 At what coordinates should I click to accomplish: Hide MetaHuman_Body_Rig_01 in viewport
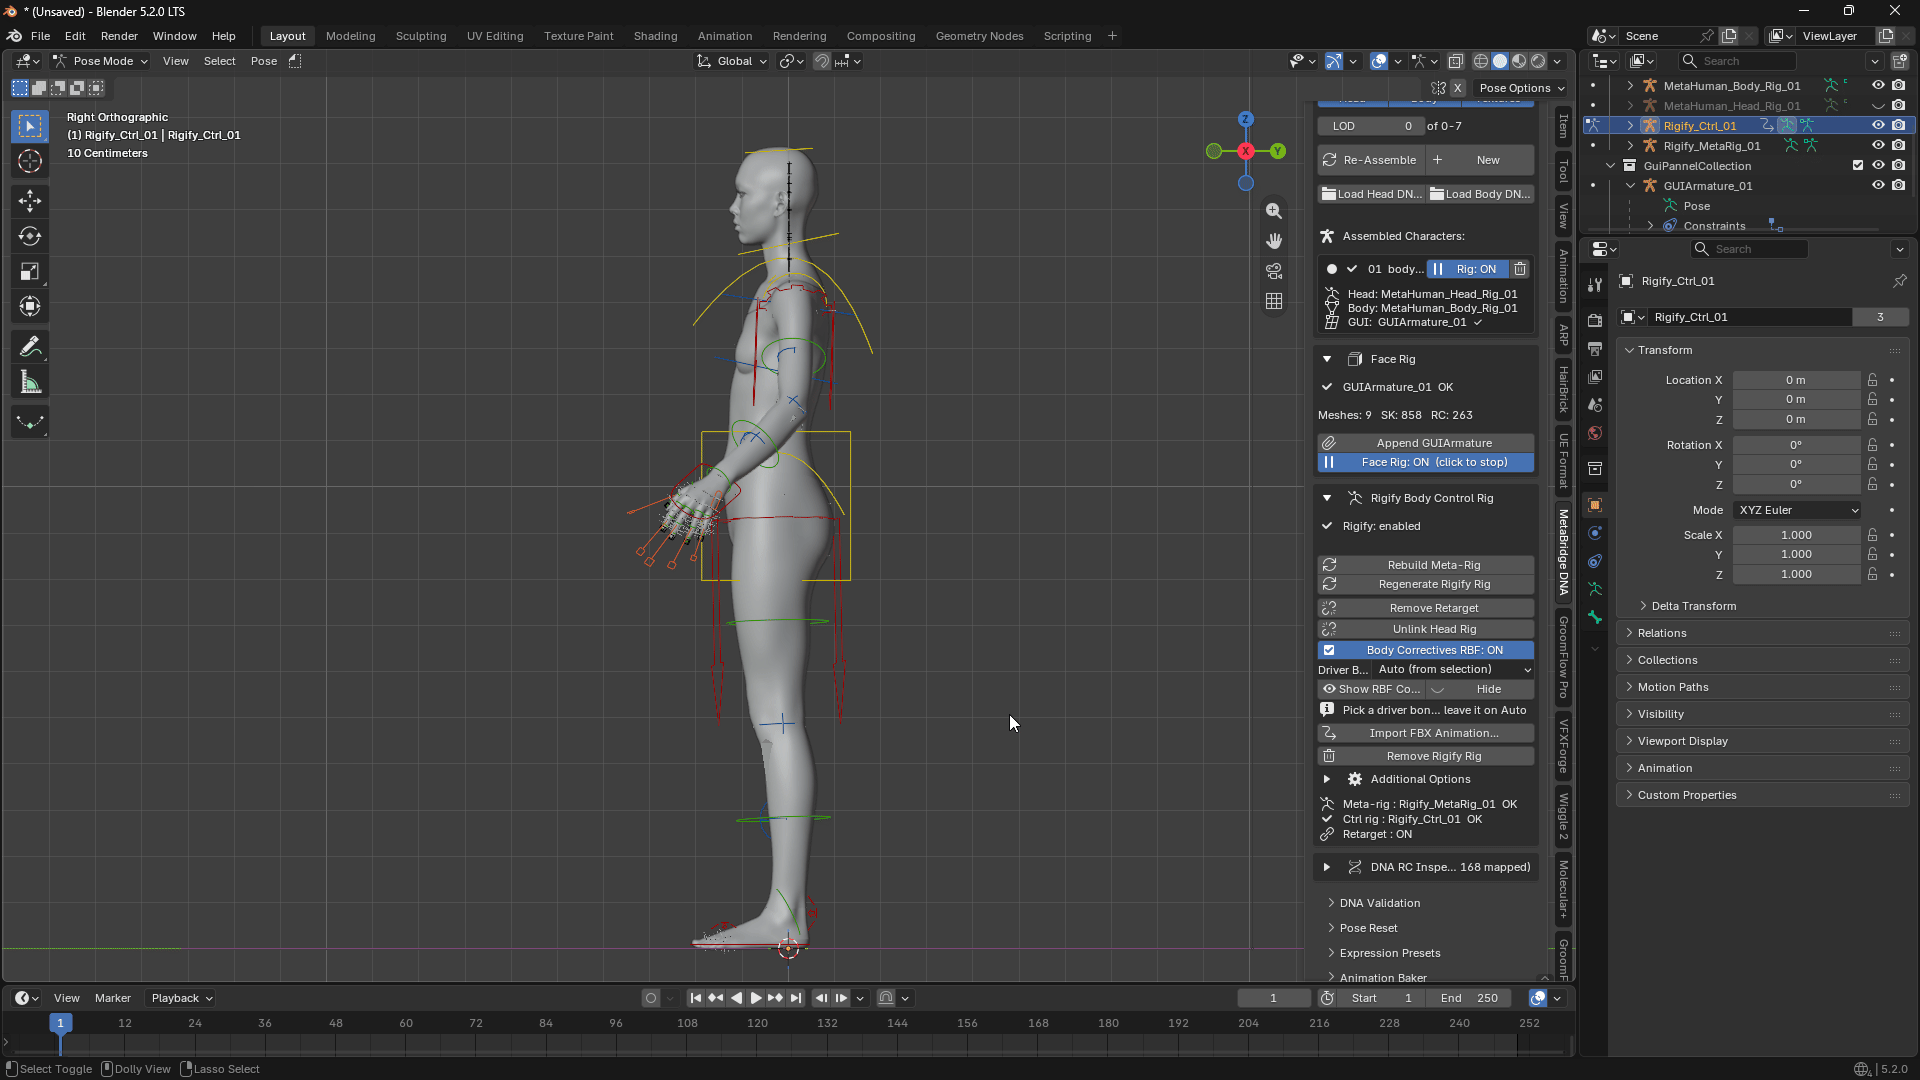(1878, 86)
